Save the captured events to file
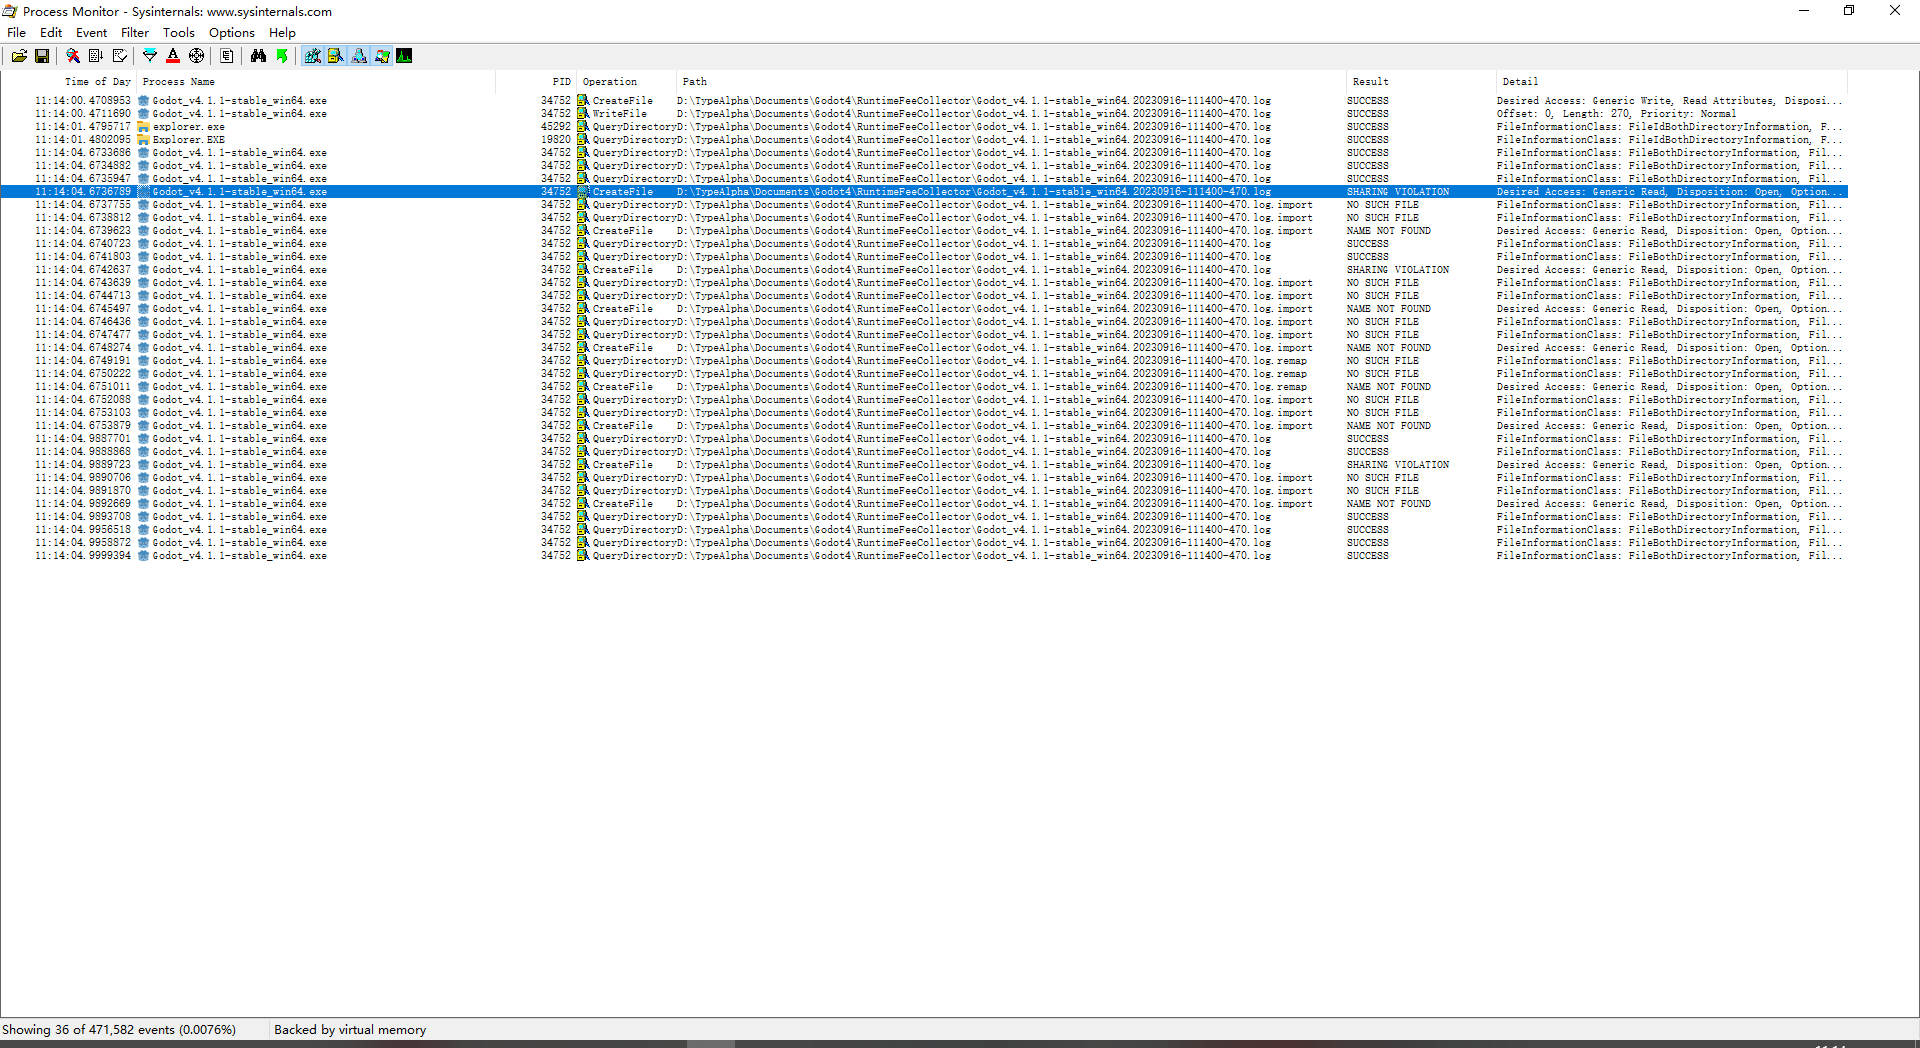The width and height of the screenshot is (1920, 1048). tap(41, 55)
